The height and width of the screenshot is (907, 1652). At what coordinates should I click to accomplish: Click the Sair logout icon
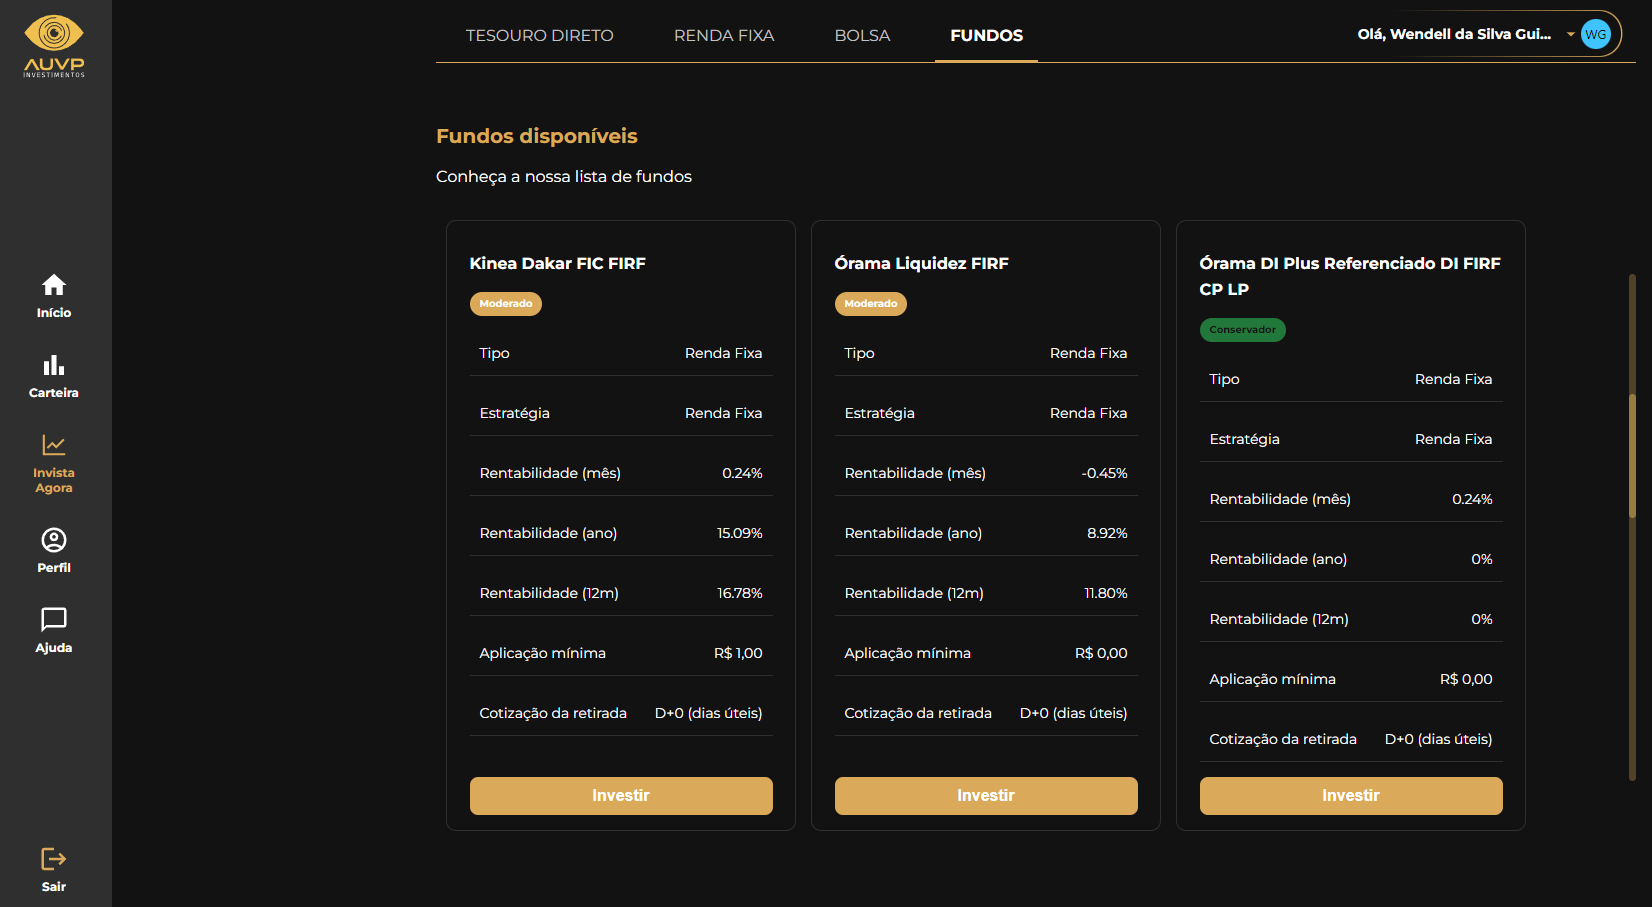tap(54, 859)
